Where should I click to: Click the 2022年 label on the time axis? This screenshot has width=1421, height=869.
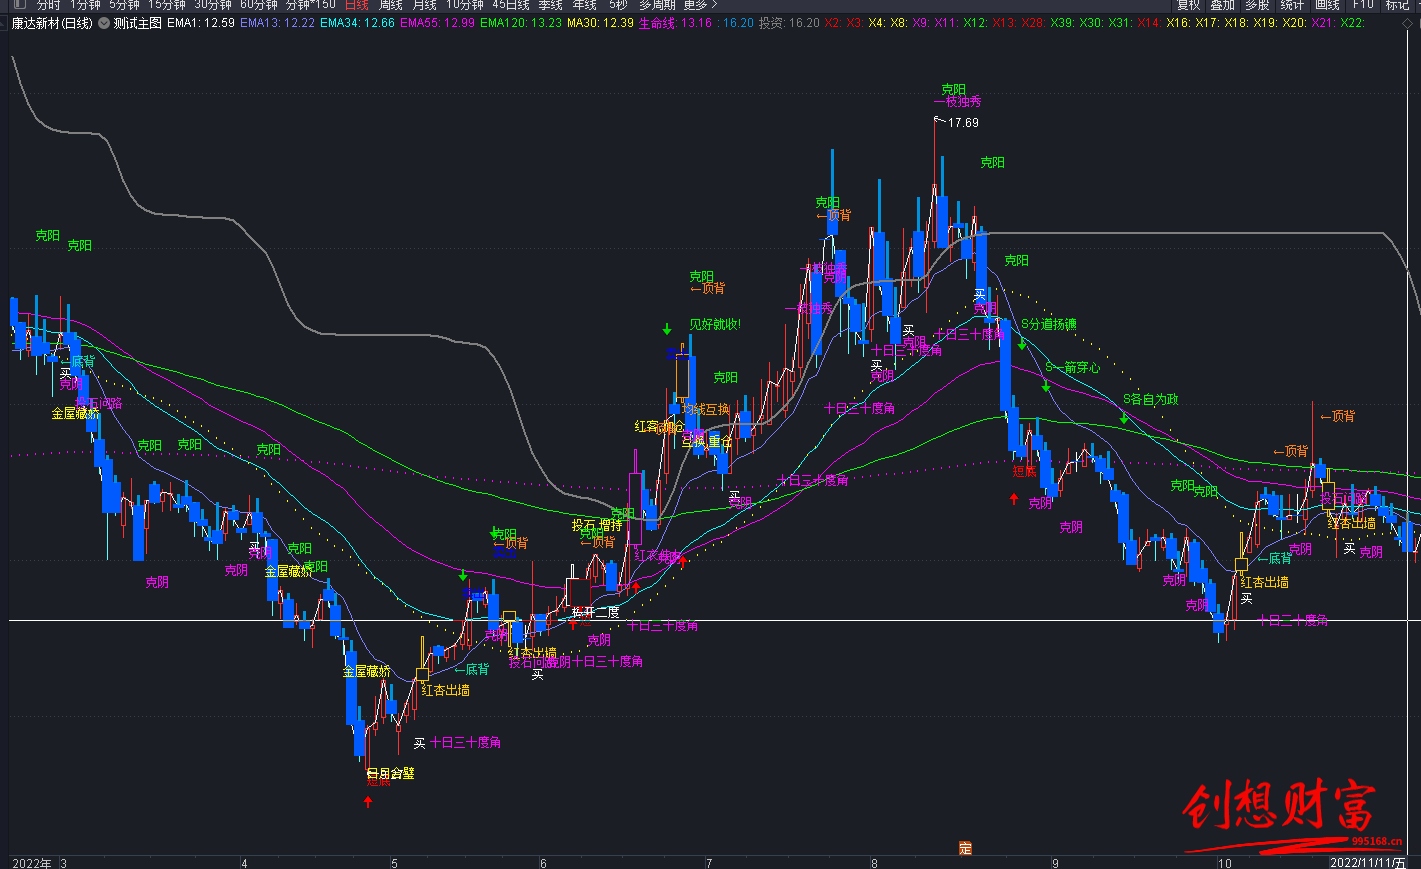point(31,863)
